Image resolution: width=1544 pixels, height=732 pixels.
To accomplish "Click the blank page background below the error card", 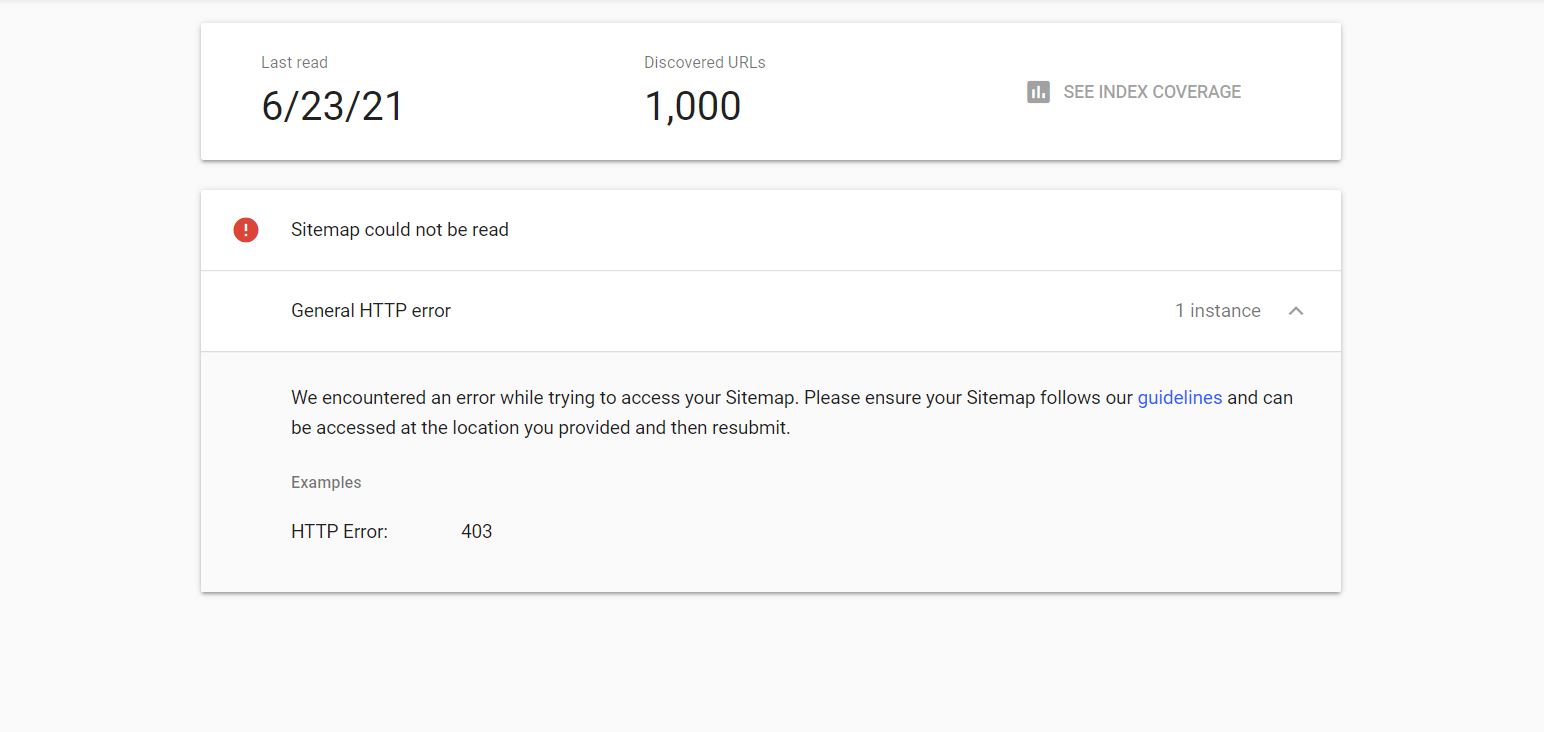I will (770, 662).
